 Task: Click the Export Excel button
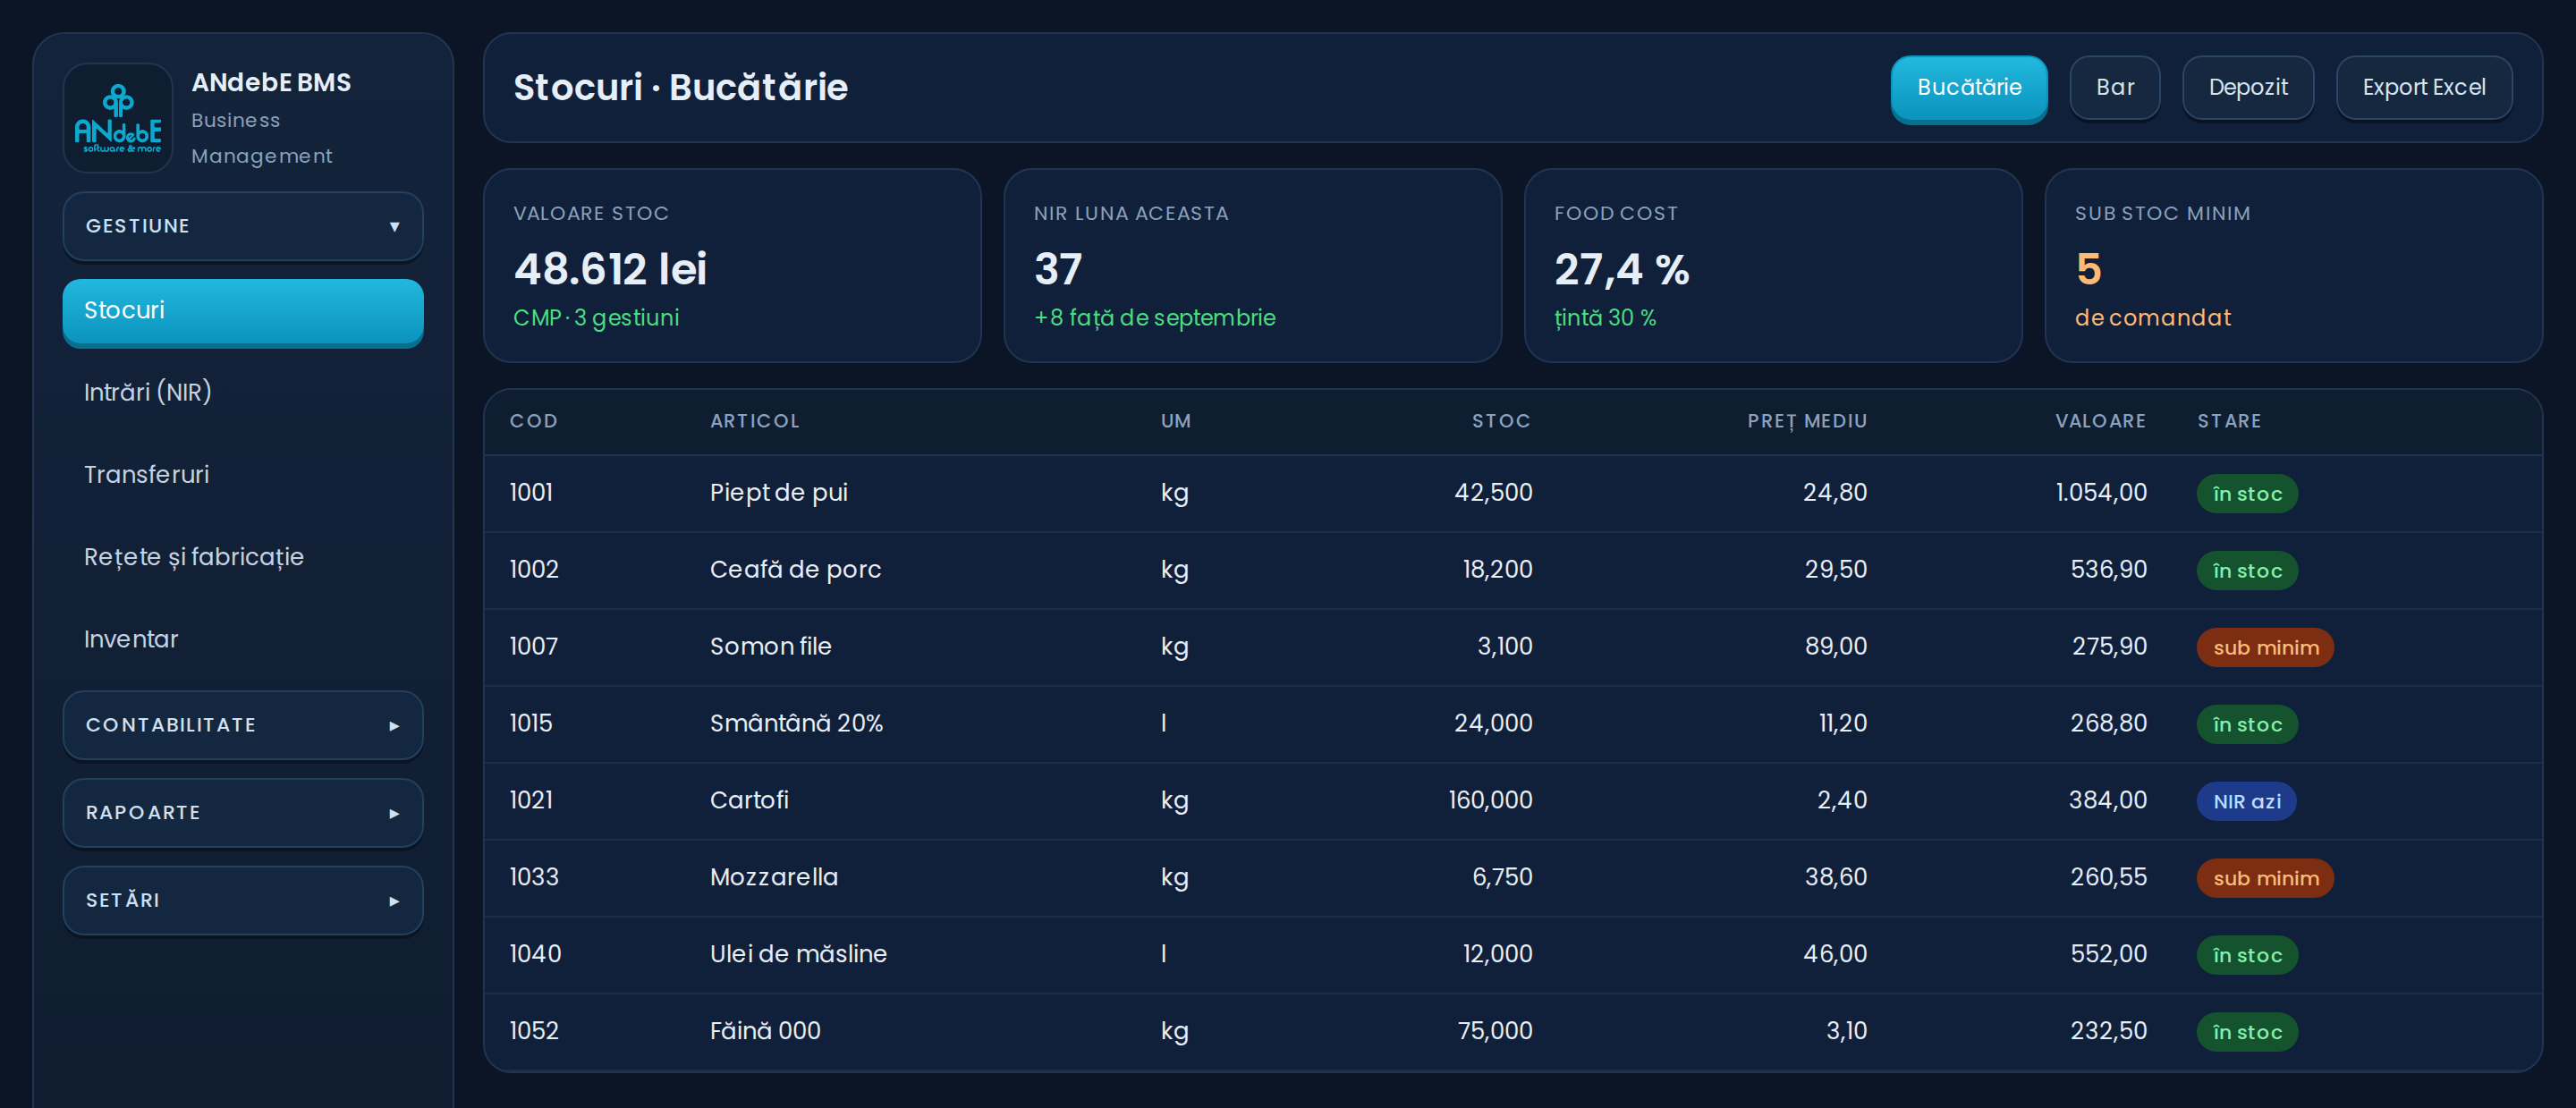(x=2424, y=88)
